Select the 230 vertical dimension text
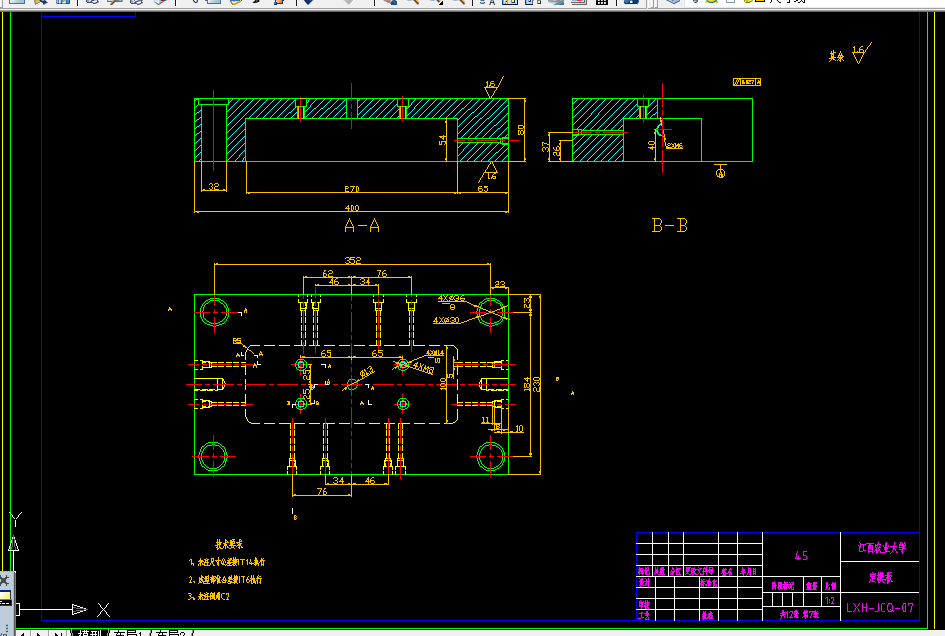The width and height of the screenshot is (945, 636). pyautogui.click(x=536, y=384)
